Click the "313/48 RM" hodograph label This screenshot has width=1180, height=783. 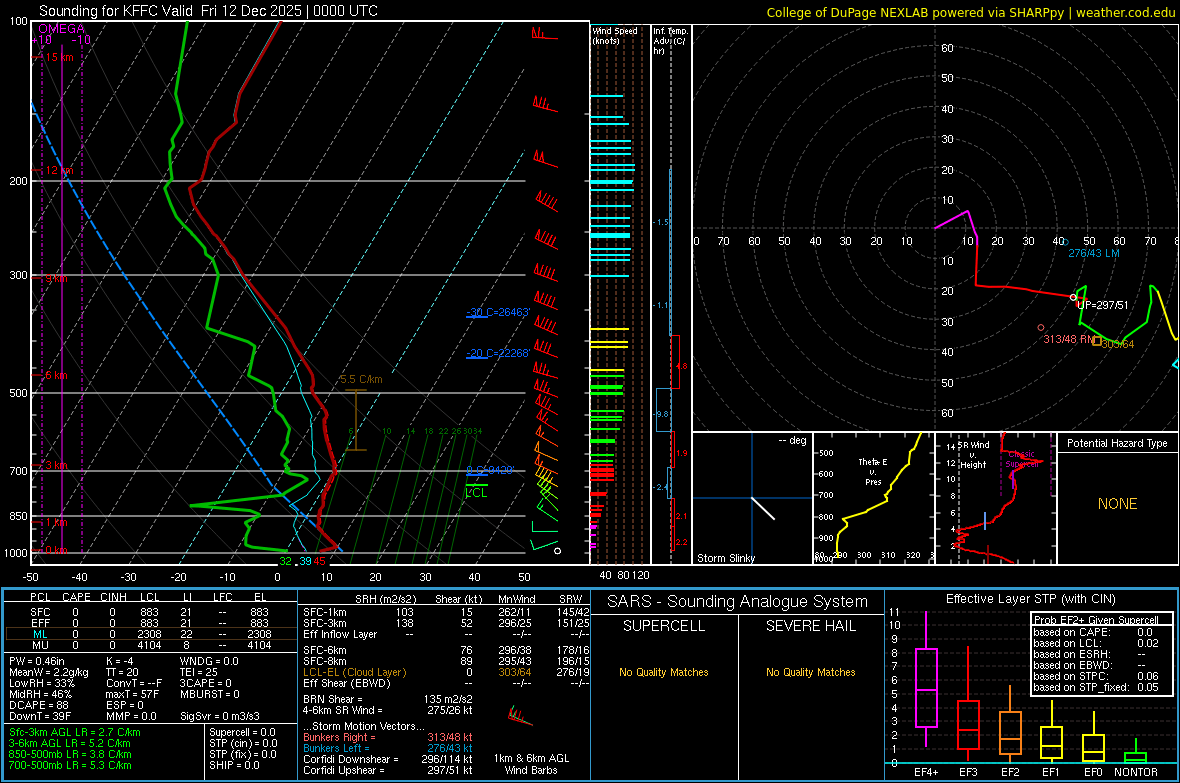tap(1069, 339)
